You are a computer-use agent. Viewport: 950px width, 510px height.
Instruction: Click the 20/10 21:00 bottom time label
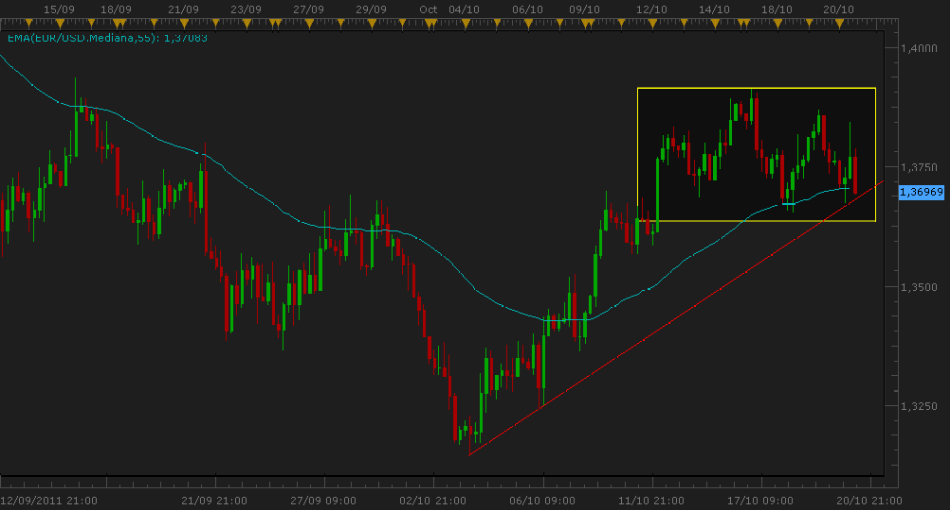pyautogui.click(x=868, y=500)
